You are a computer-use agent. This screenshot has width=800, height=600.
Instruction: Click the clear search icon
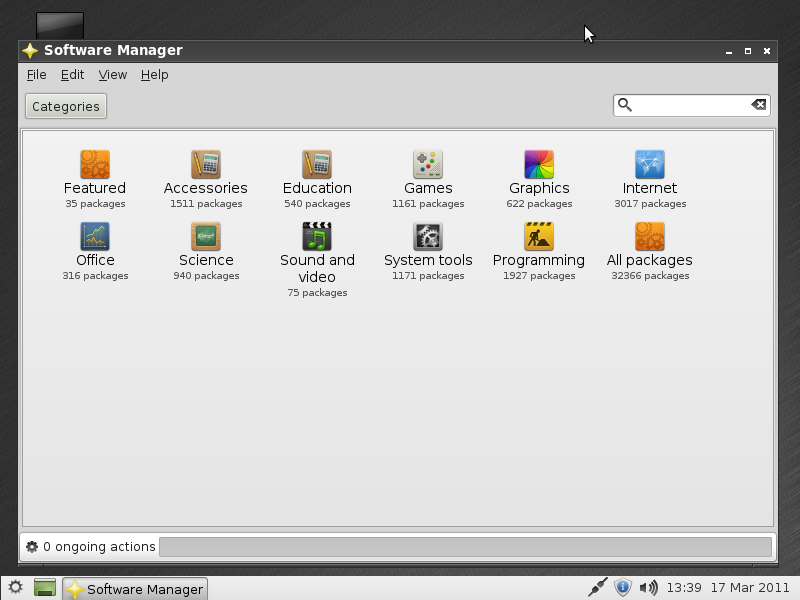(758, 104)
